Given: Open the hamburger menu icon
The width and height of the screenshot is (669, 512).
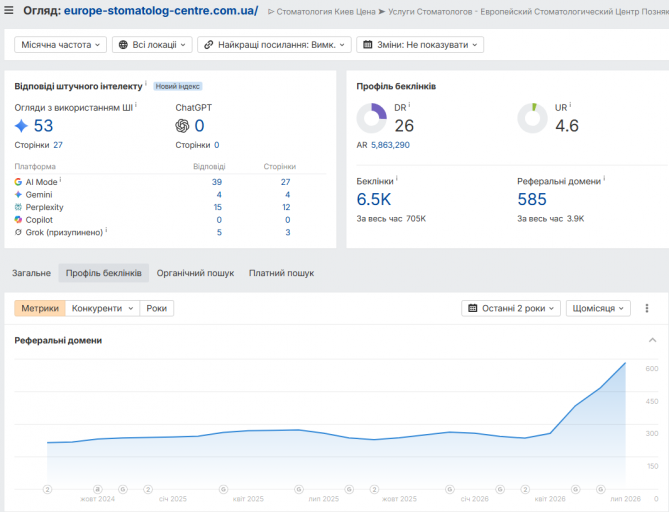Looking at the screenshot, I should pyautogui.click(x=8, y=10).
